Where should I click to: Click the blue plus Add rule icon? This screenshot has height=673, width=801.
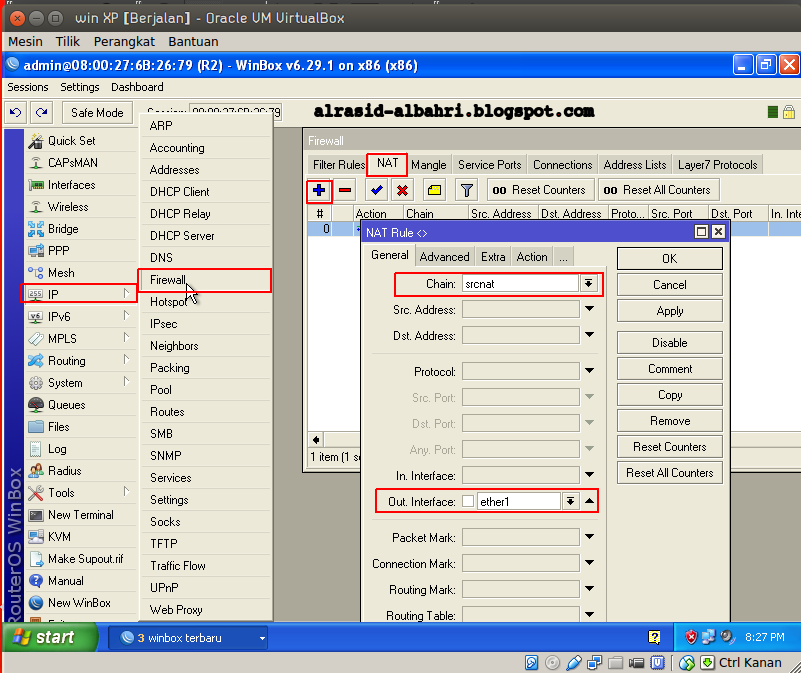coord(319,191)
